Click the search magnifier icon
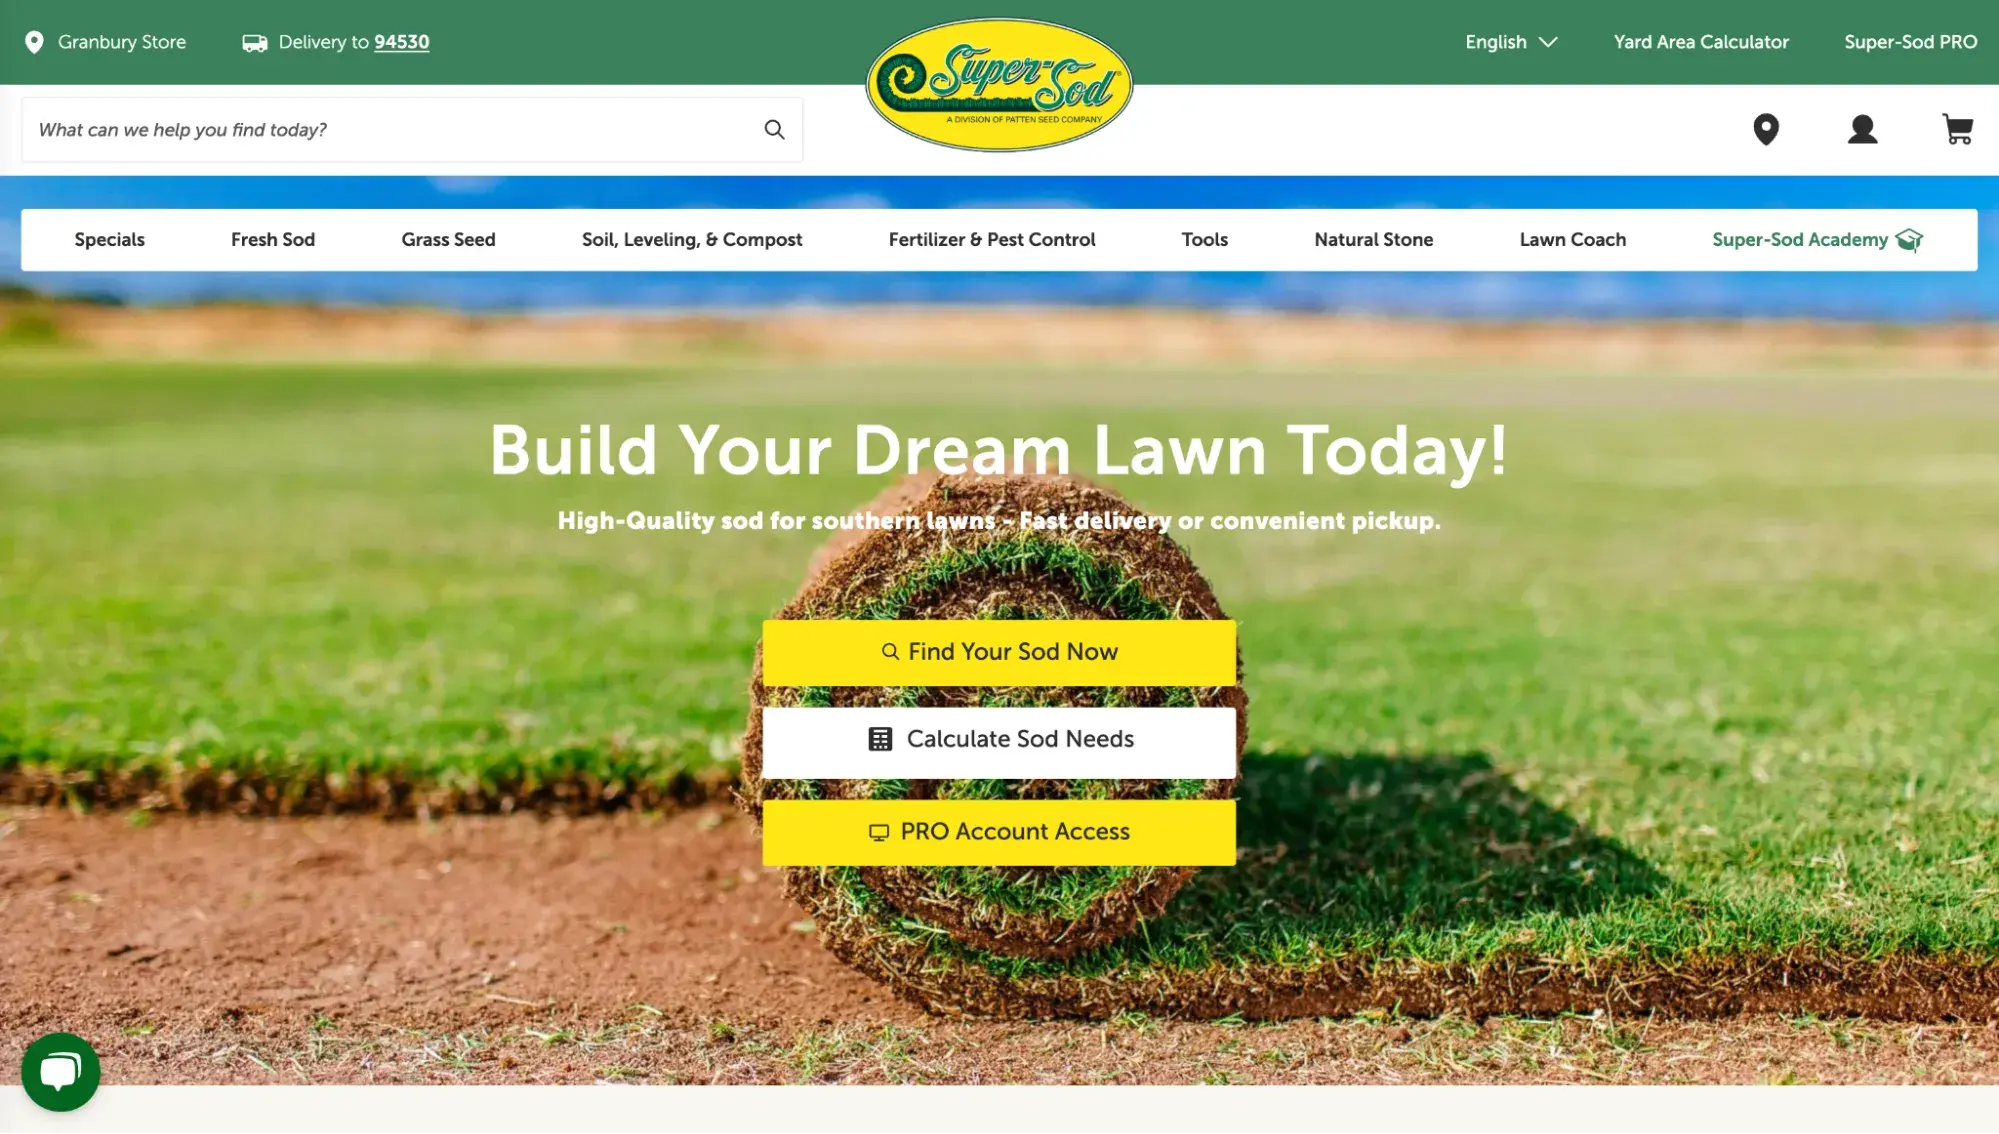The image size is (1999, 1134). click(772, 129)
